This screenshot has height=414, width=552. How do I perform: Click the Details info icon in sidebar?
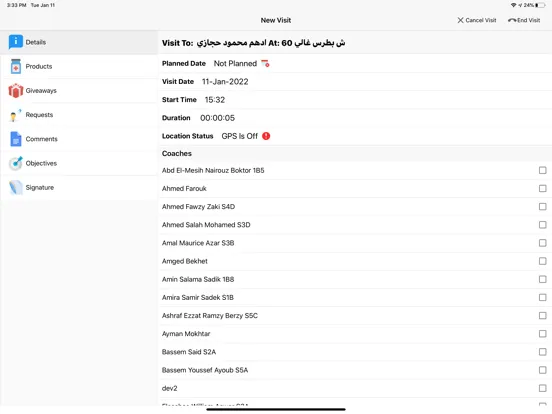[x=15, y=42]
